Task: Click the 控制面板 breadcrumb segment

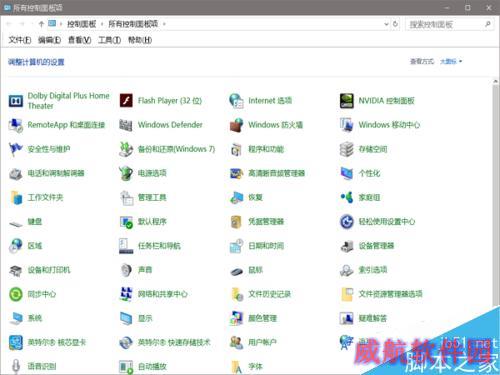Action: click(x=82, y=24)
